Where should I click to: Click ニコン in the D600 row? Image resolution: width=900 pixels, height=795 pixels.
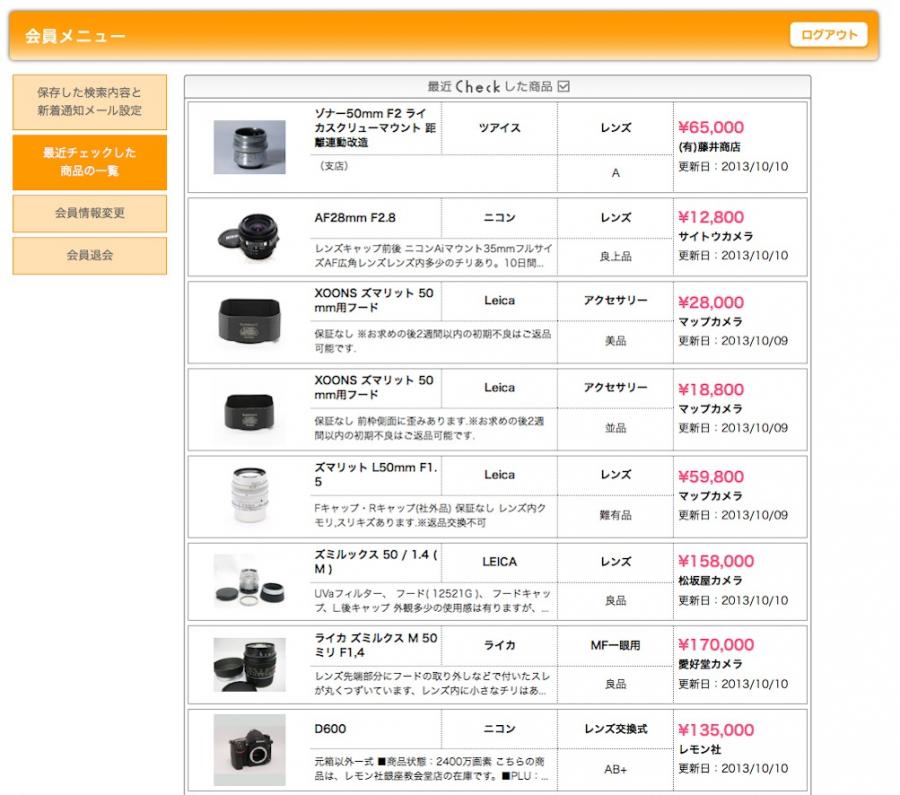[499, 728]
